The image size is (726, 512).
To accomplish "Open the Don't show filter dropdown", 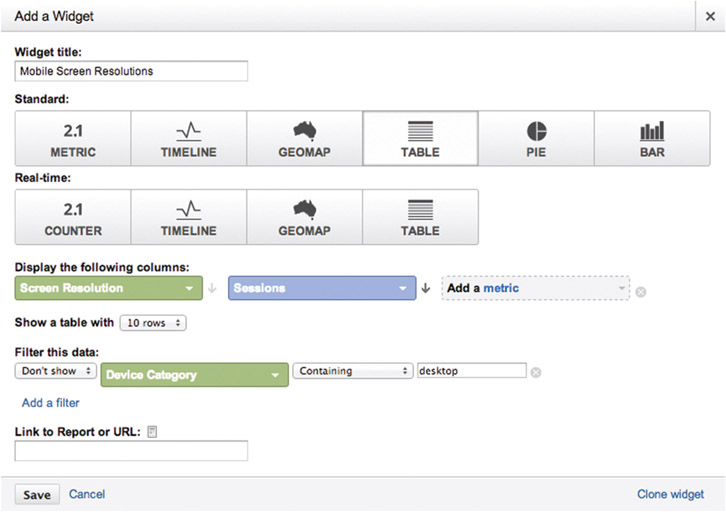I will [x=56, y=371].
